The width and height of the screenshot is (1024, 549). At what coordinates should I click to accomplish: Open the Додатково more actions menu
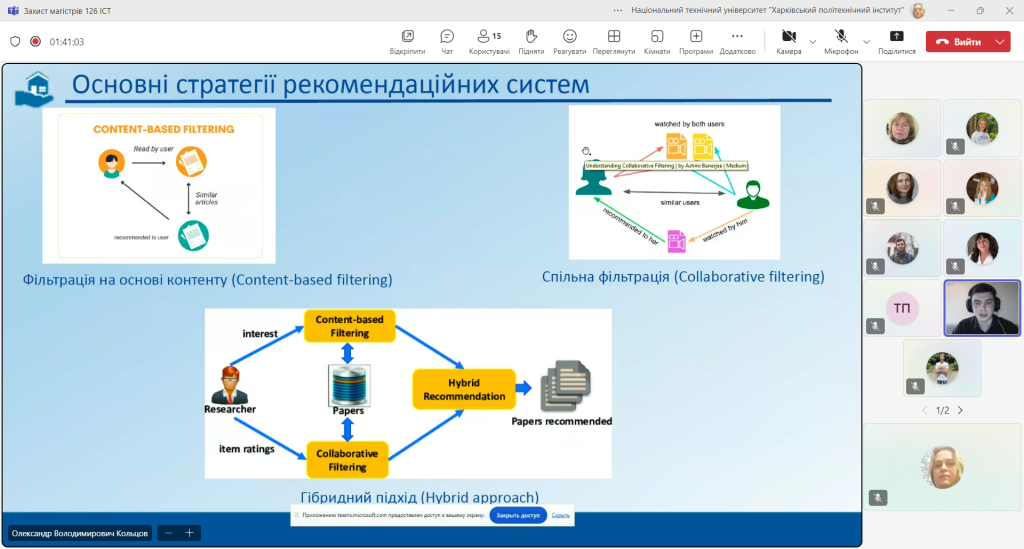(x=737, y=41)
